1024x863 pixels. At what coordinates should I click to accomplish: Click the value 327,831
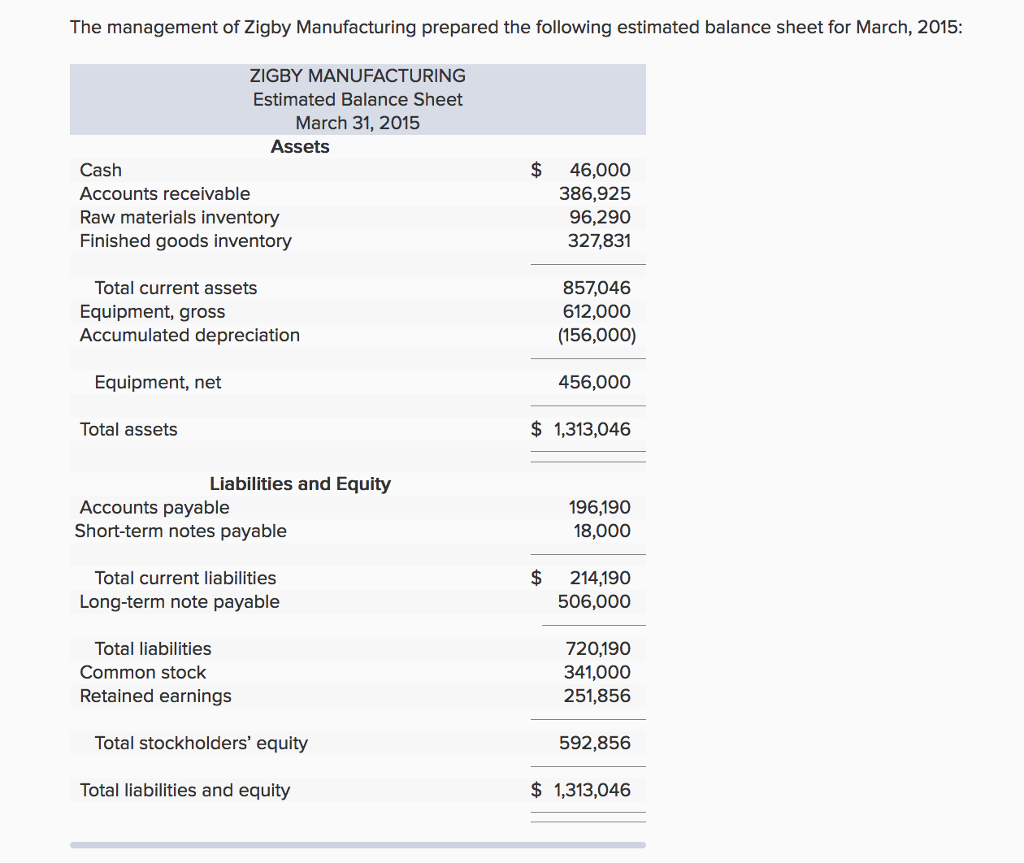tap(600, 240)
